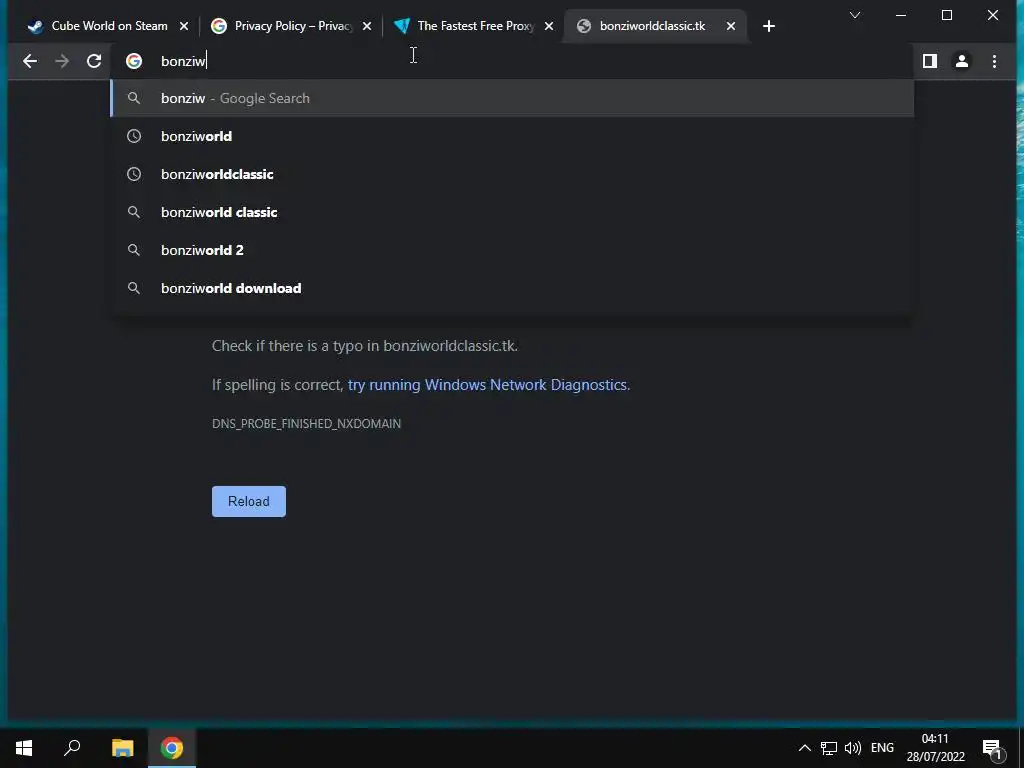Close the Cube World on Steam tab
1024x768 pixels.
tap(184, 26)
